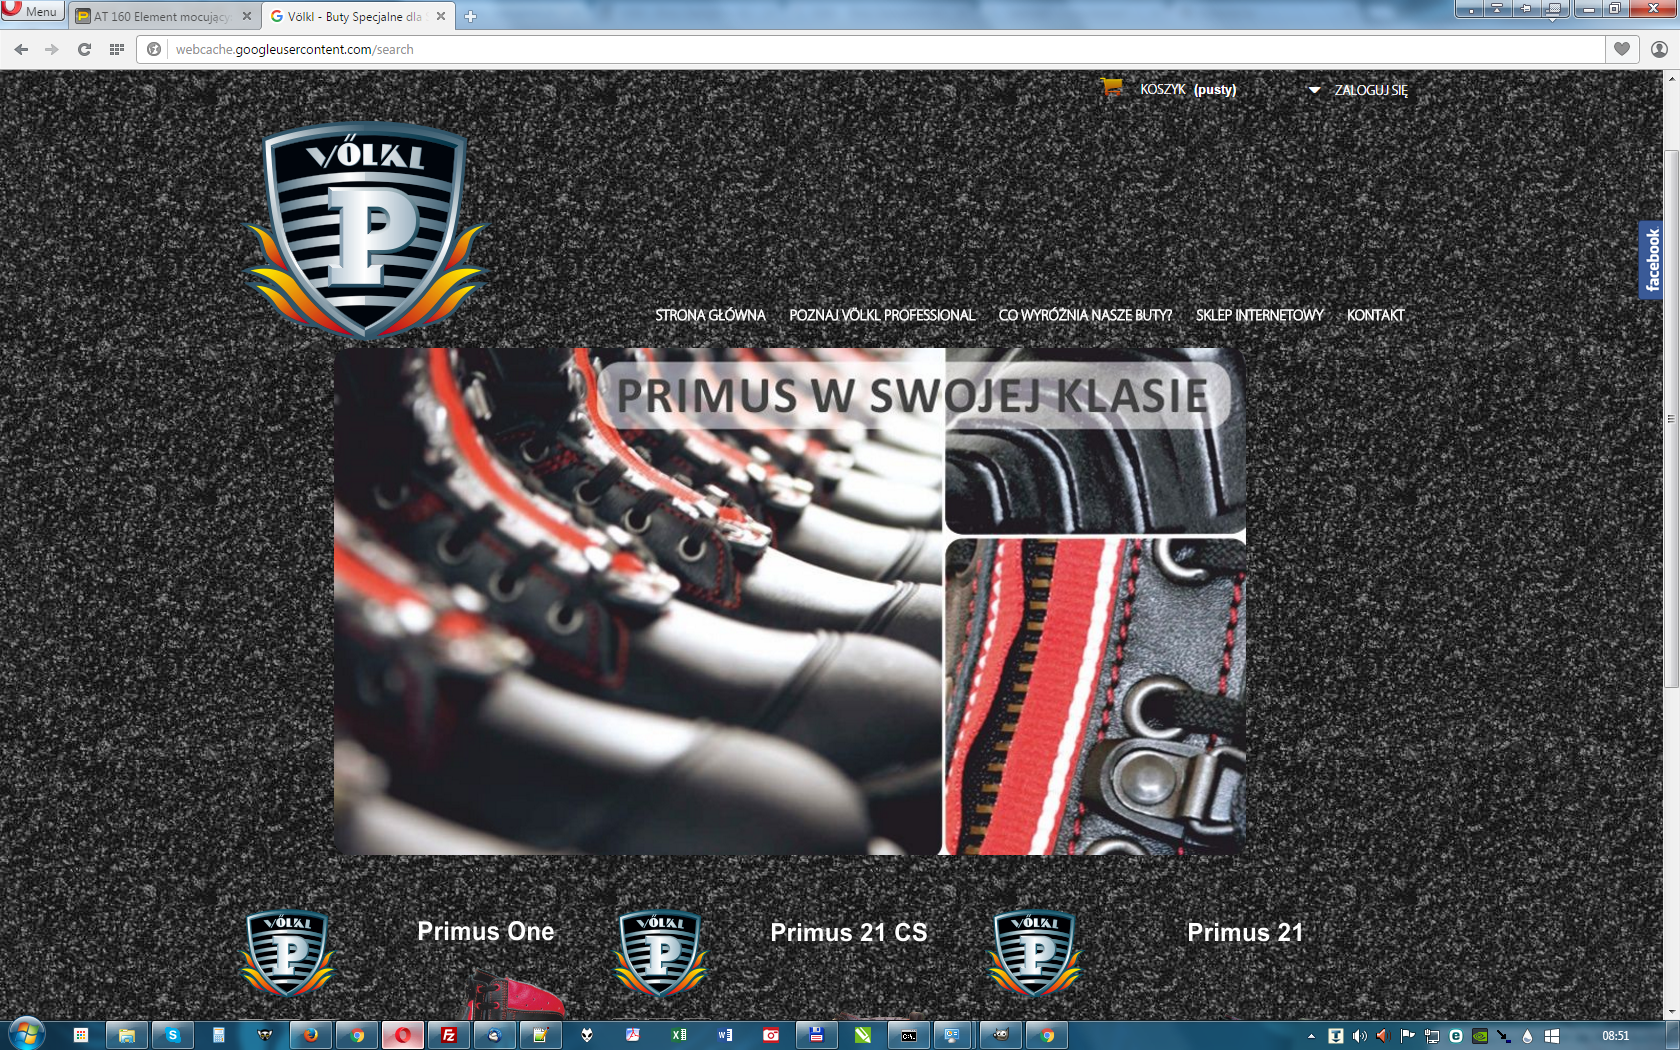
Task: Switch to Firefox in the taskbar
Action: 310,1035
